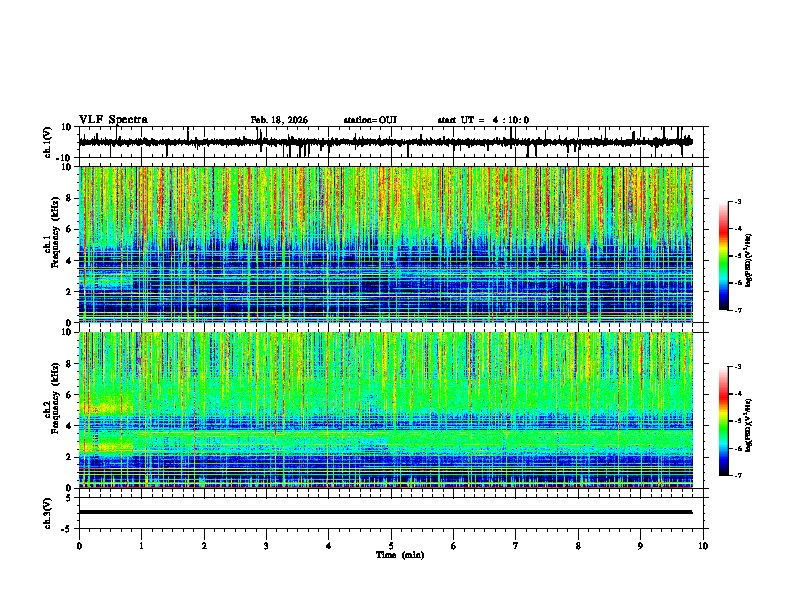Select the date "Feb. 18, 2026"

(x=279, y=120)
